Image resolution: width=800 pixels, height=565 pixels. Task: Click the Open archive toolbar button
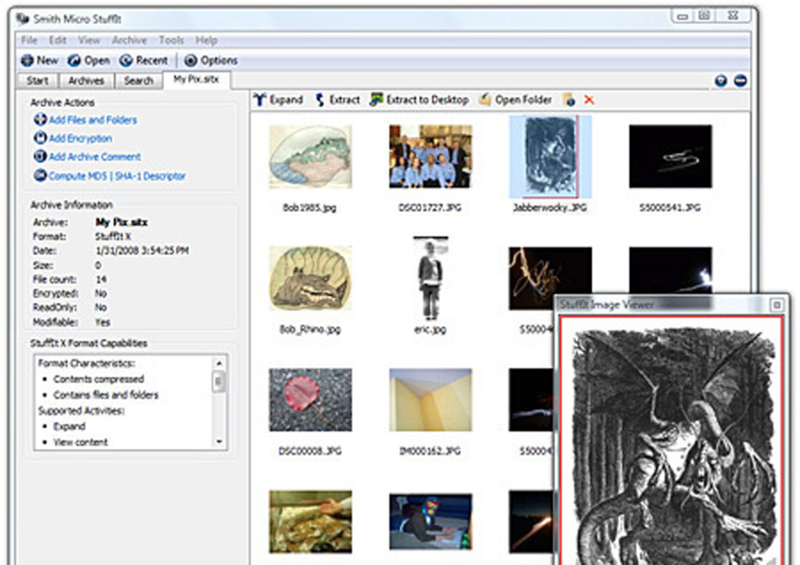(x=89, y=60)
